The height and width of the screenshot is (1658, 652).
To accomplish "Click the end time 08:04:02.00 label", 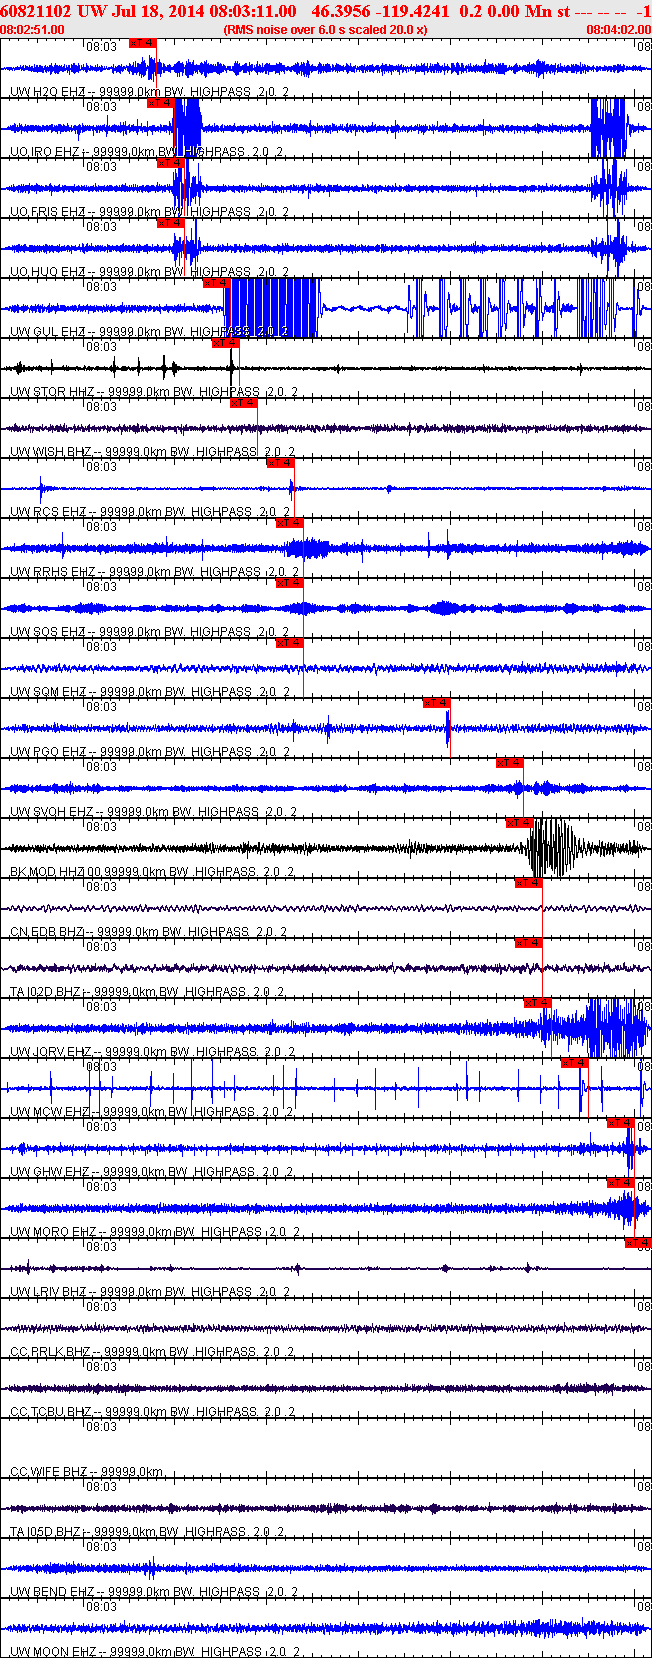I will click(618, 30).
